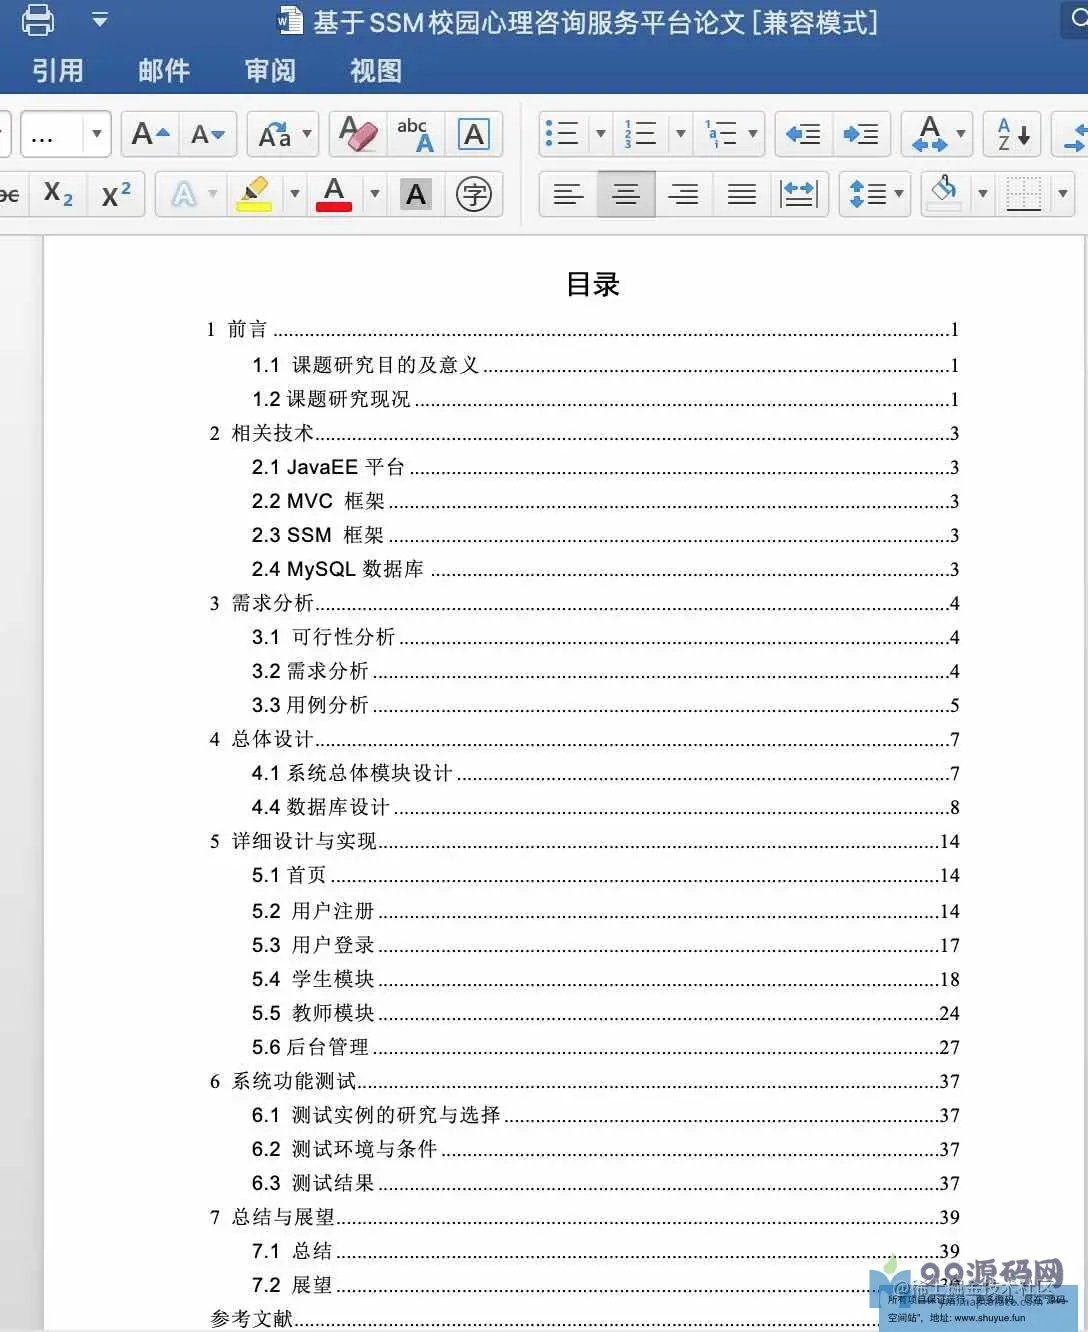Open the quick access toolbar customize arrow
The height and width of the screenshot is (1332, 1088).
coord(100,19)
